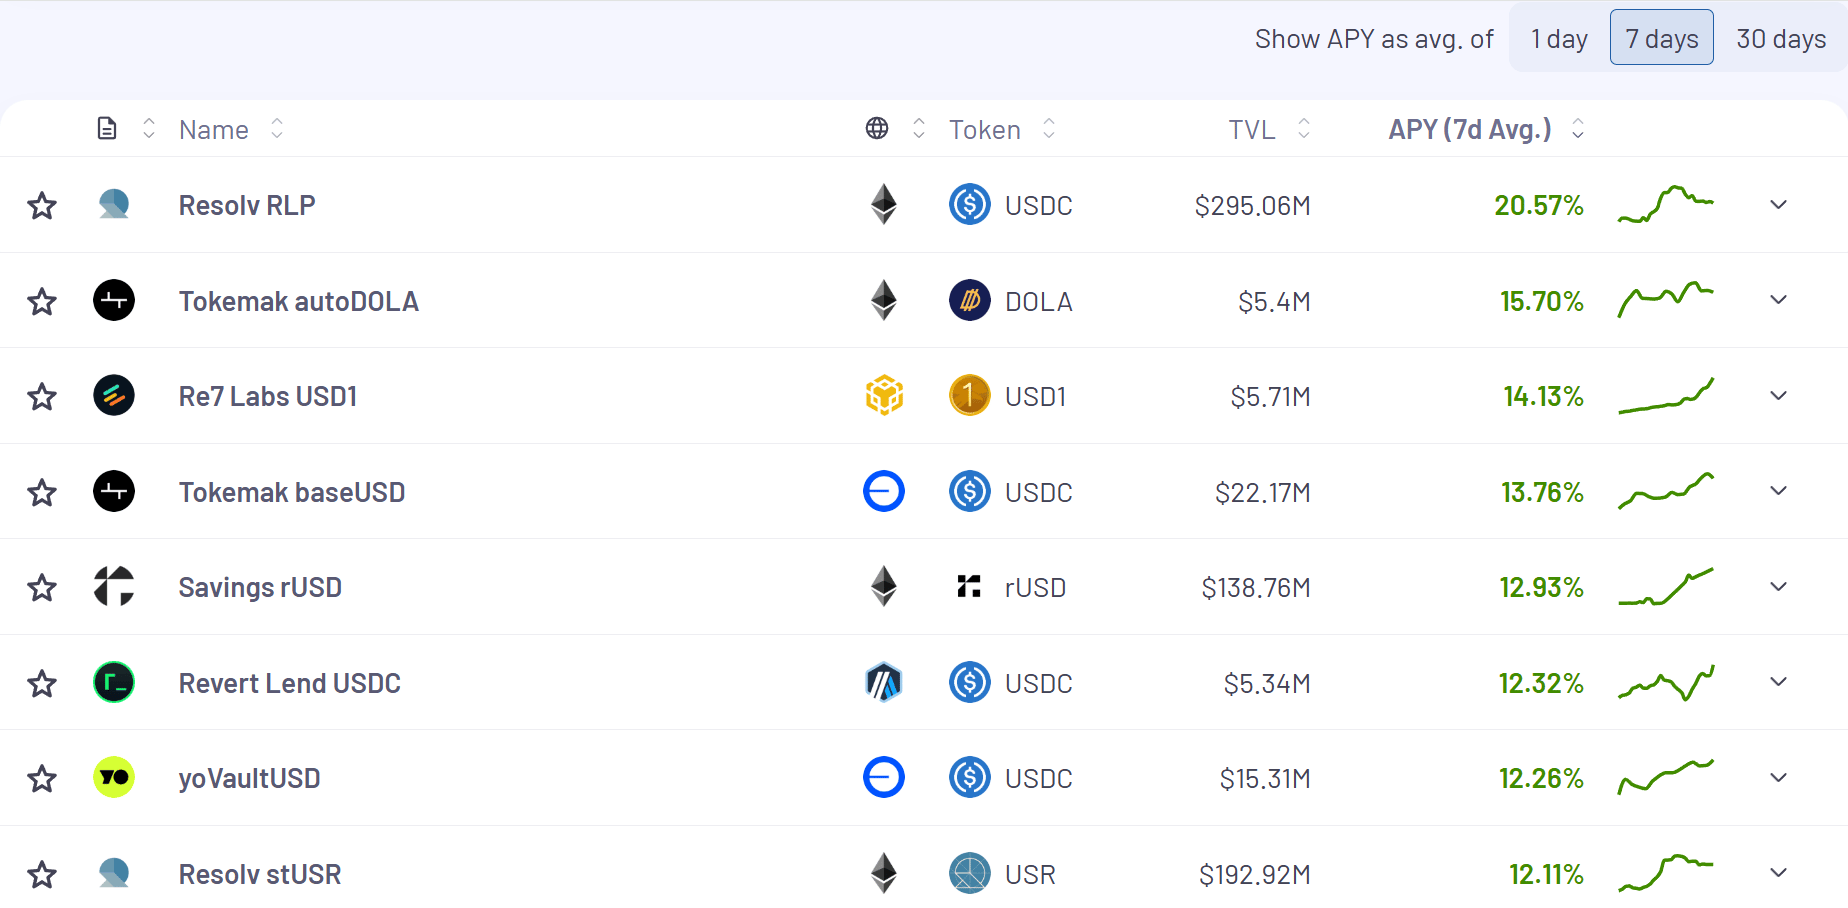Screen dimensions: 1848x908
Task: Click the yoVaultUSD yellow logo
Action: 114,778
